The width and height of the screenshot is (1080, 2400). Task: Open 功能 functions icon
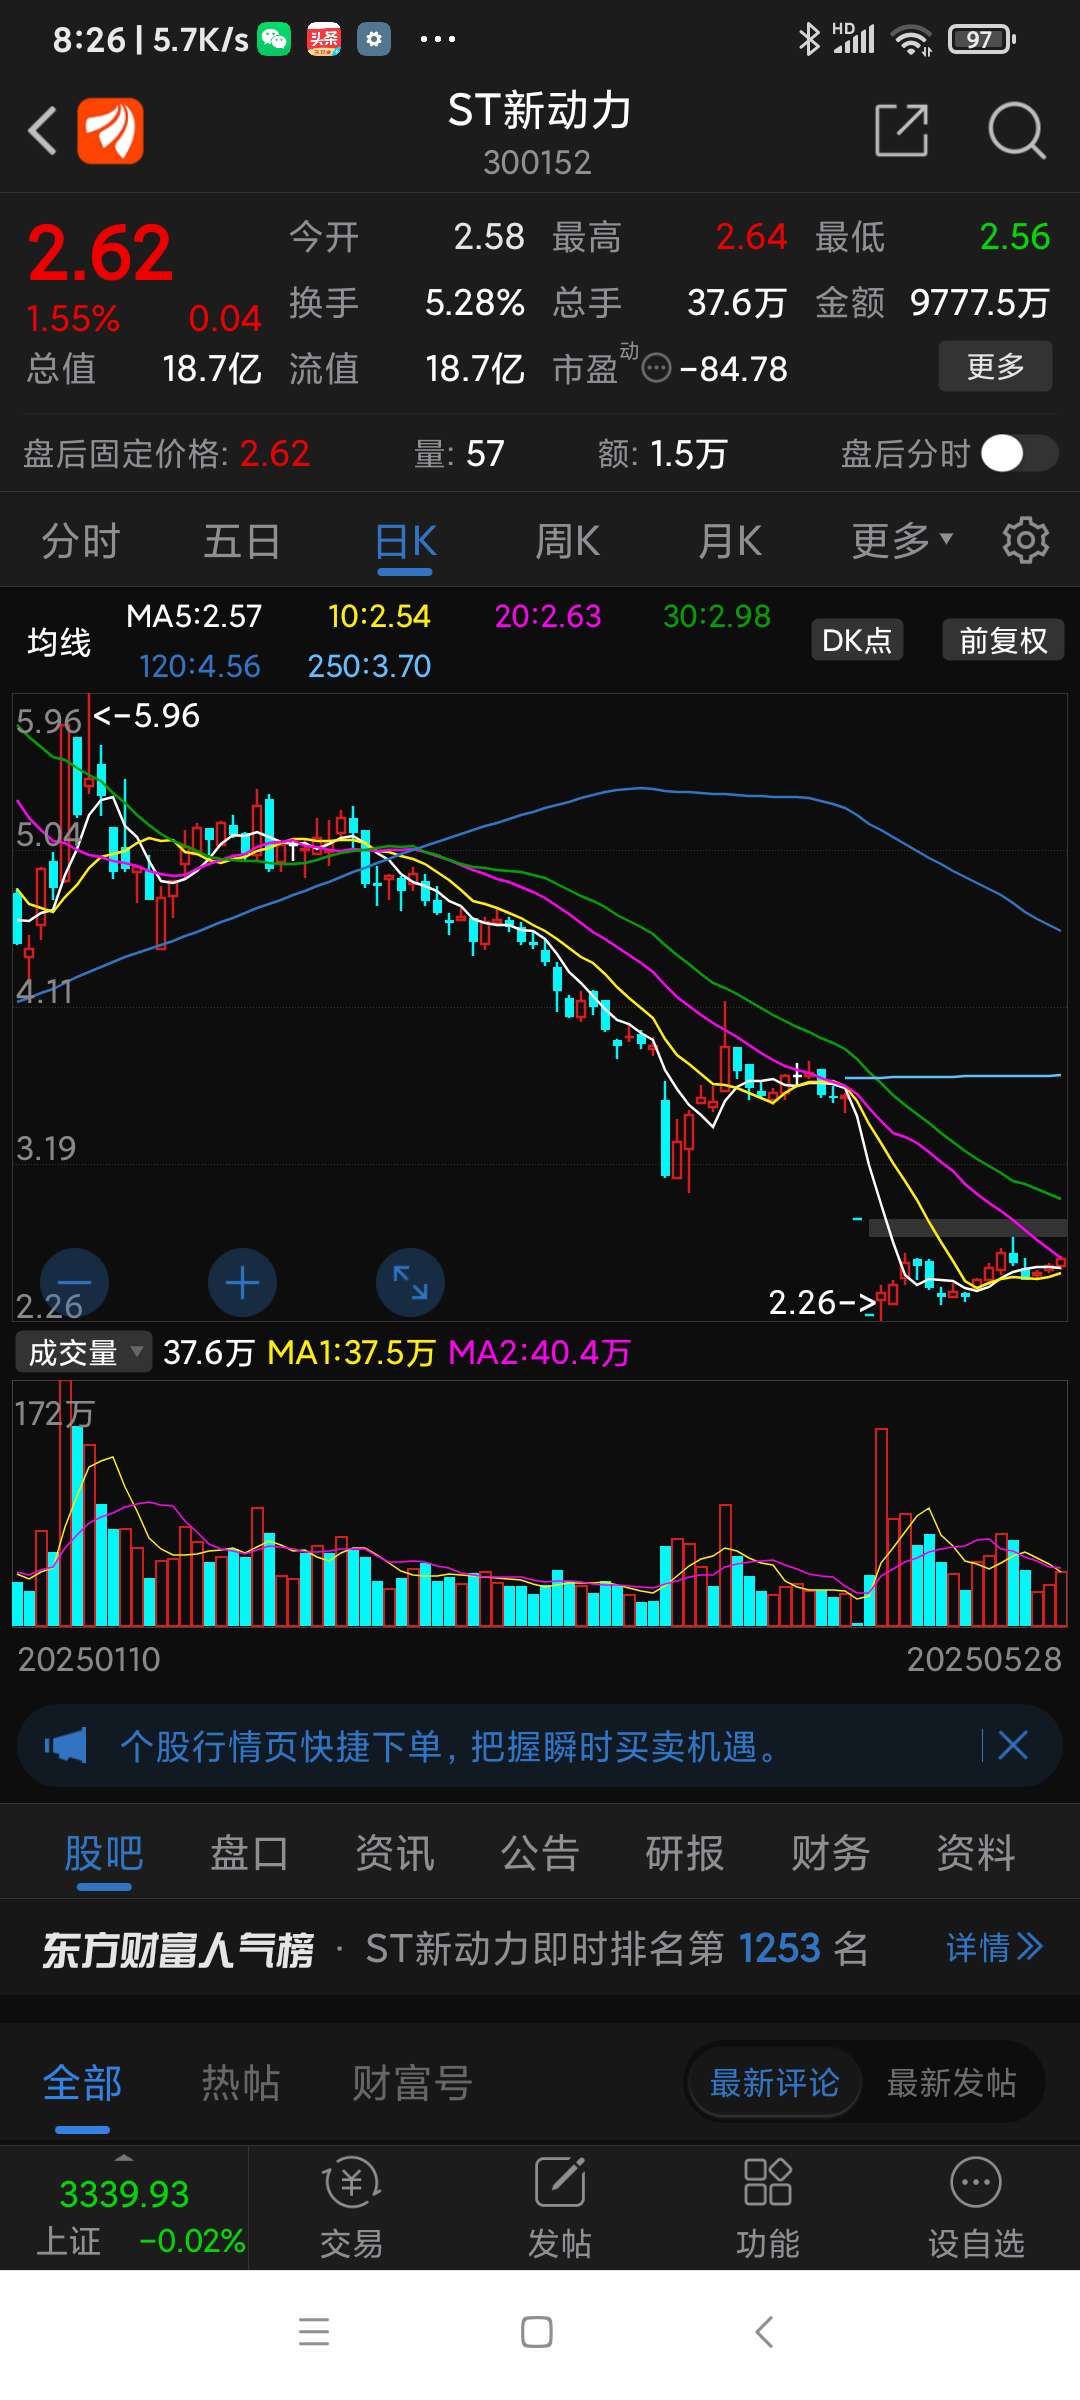(767, 2208)
